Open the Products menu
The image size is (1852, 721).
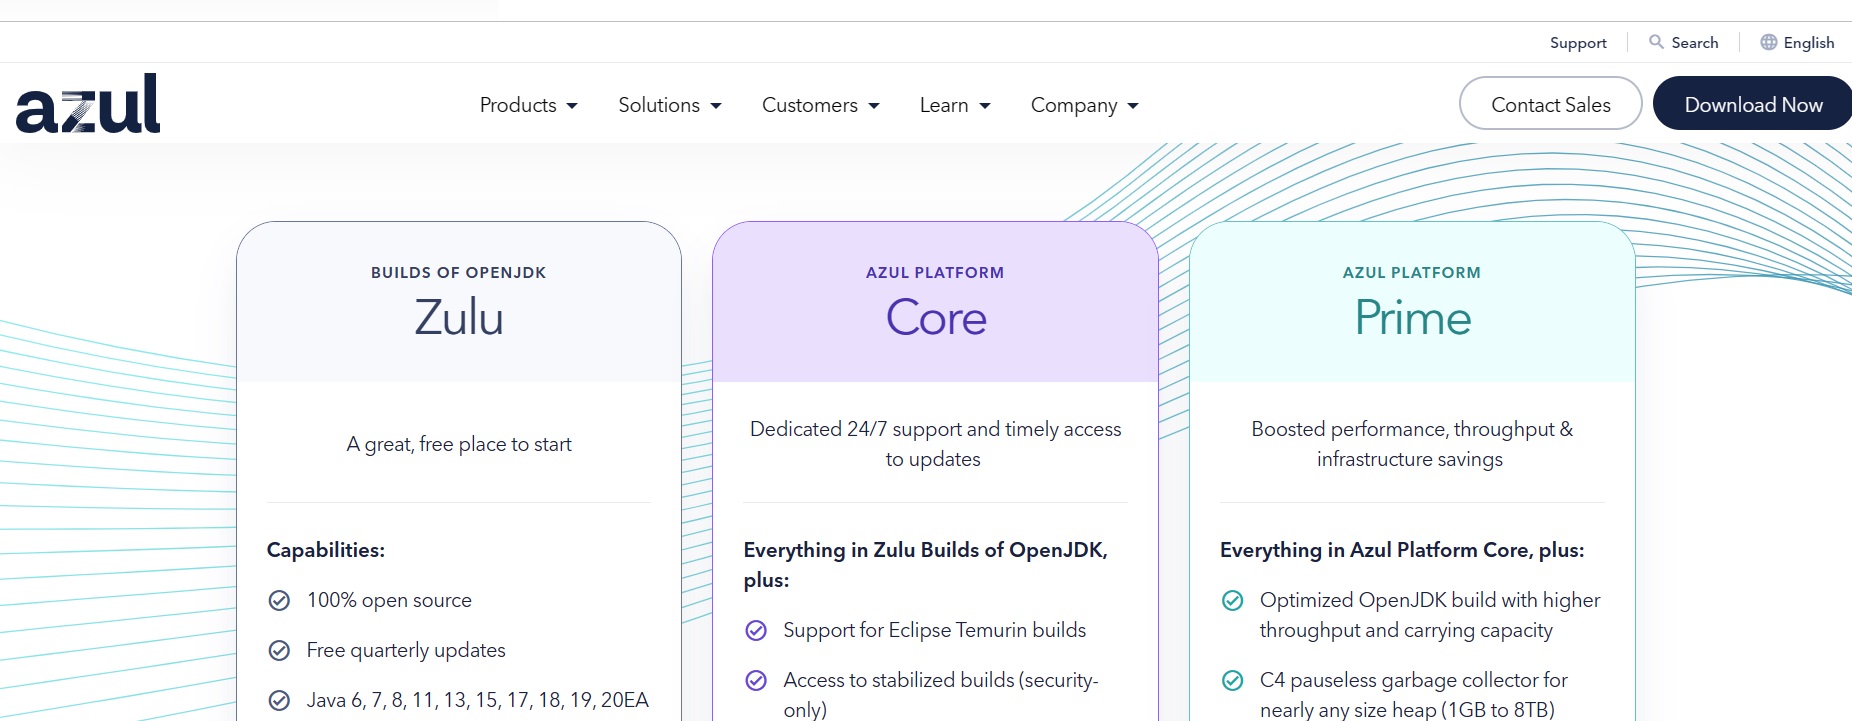(x=528, y=105)
